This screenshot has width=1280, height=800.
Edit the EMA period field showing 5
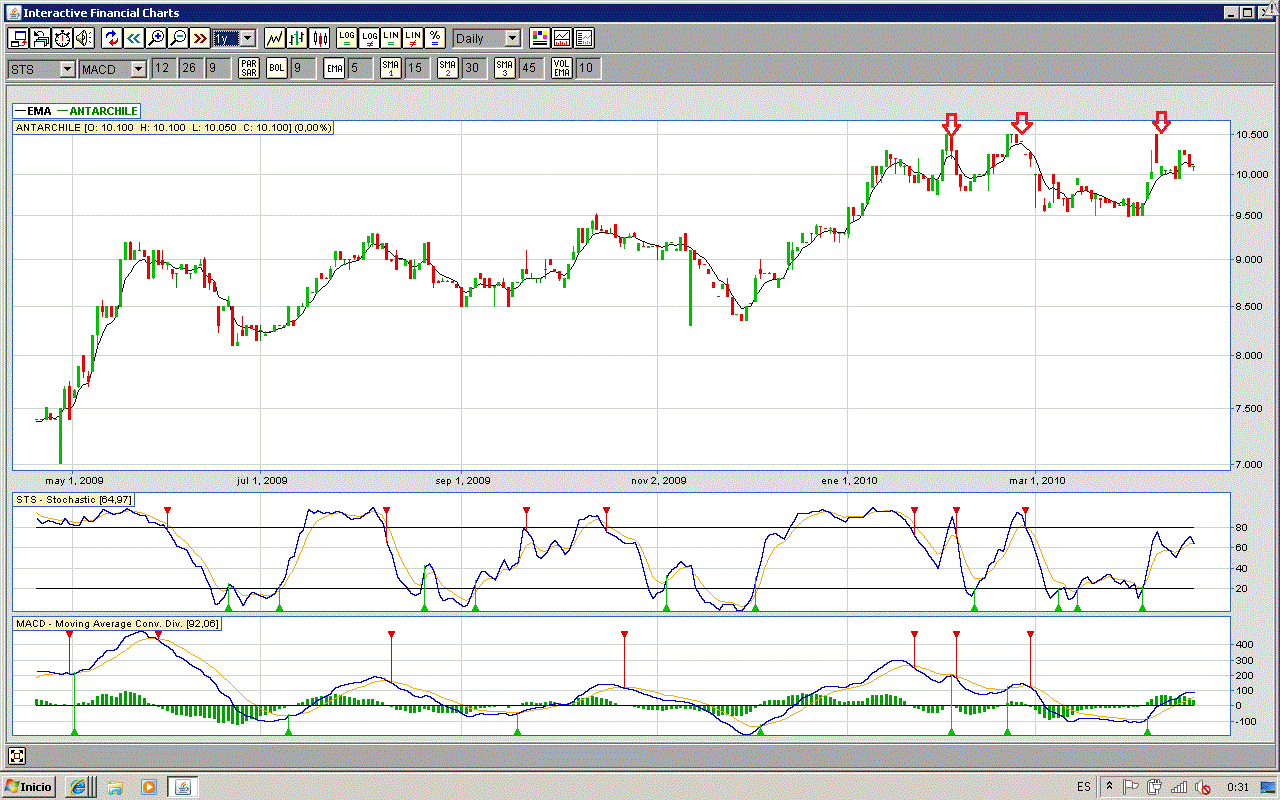pos(361,69)
